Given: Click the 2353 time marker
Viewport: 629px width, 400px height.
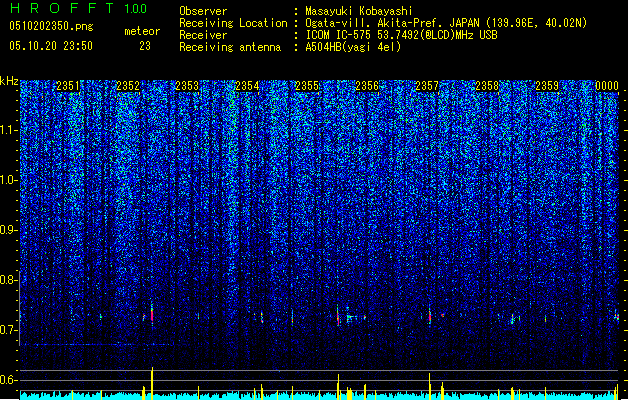Looking at the screenshot, I should [187, 86].
